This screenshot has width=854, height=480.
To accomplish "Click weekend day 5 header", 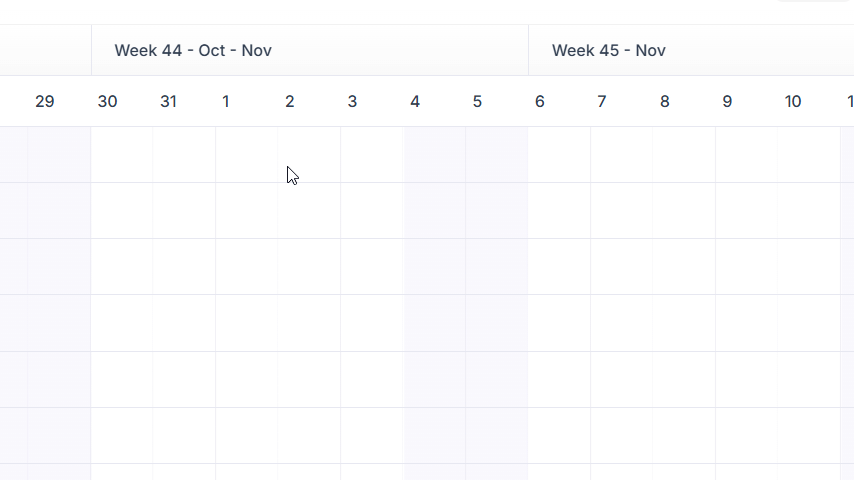I will pyautogui.click(x=477, y=101).
